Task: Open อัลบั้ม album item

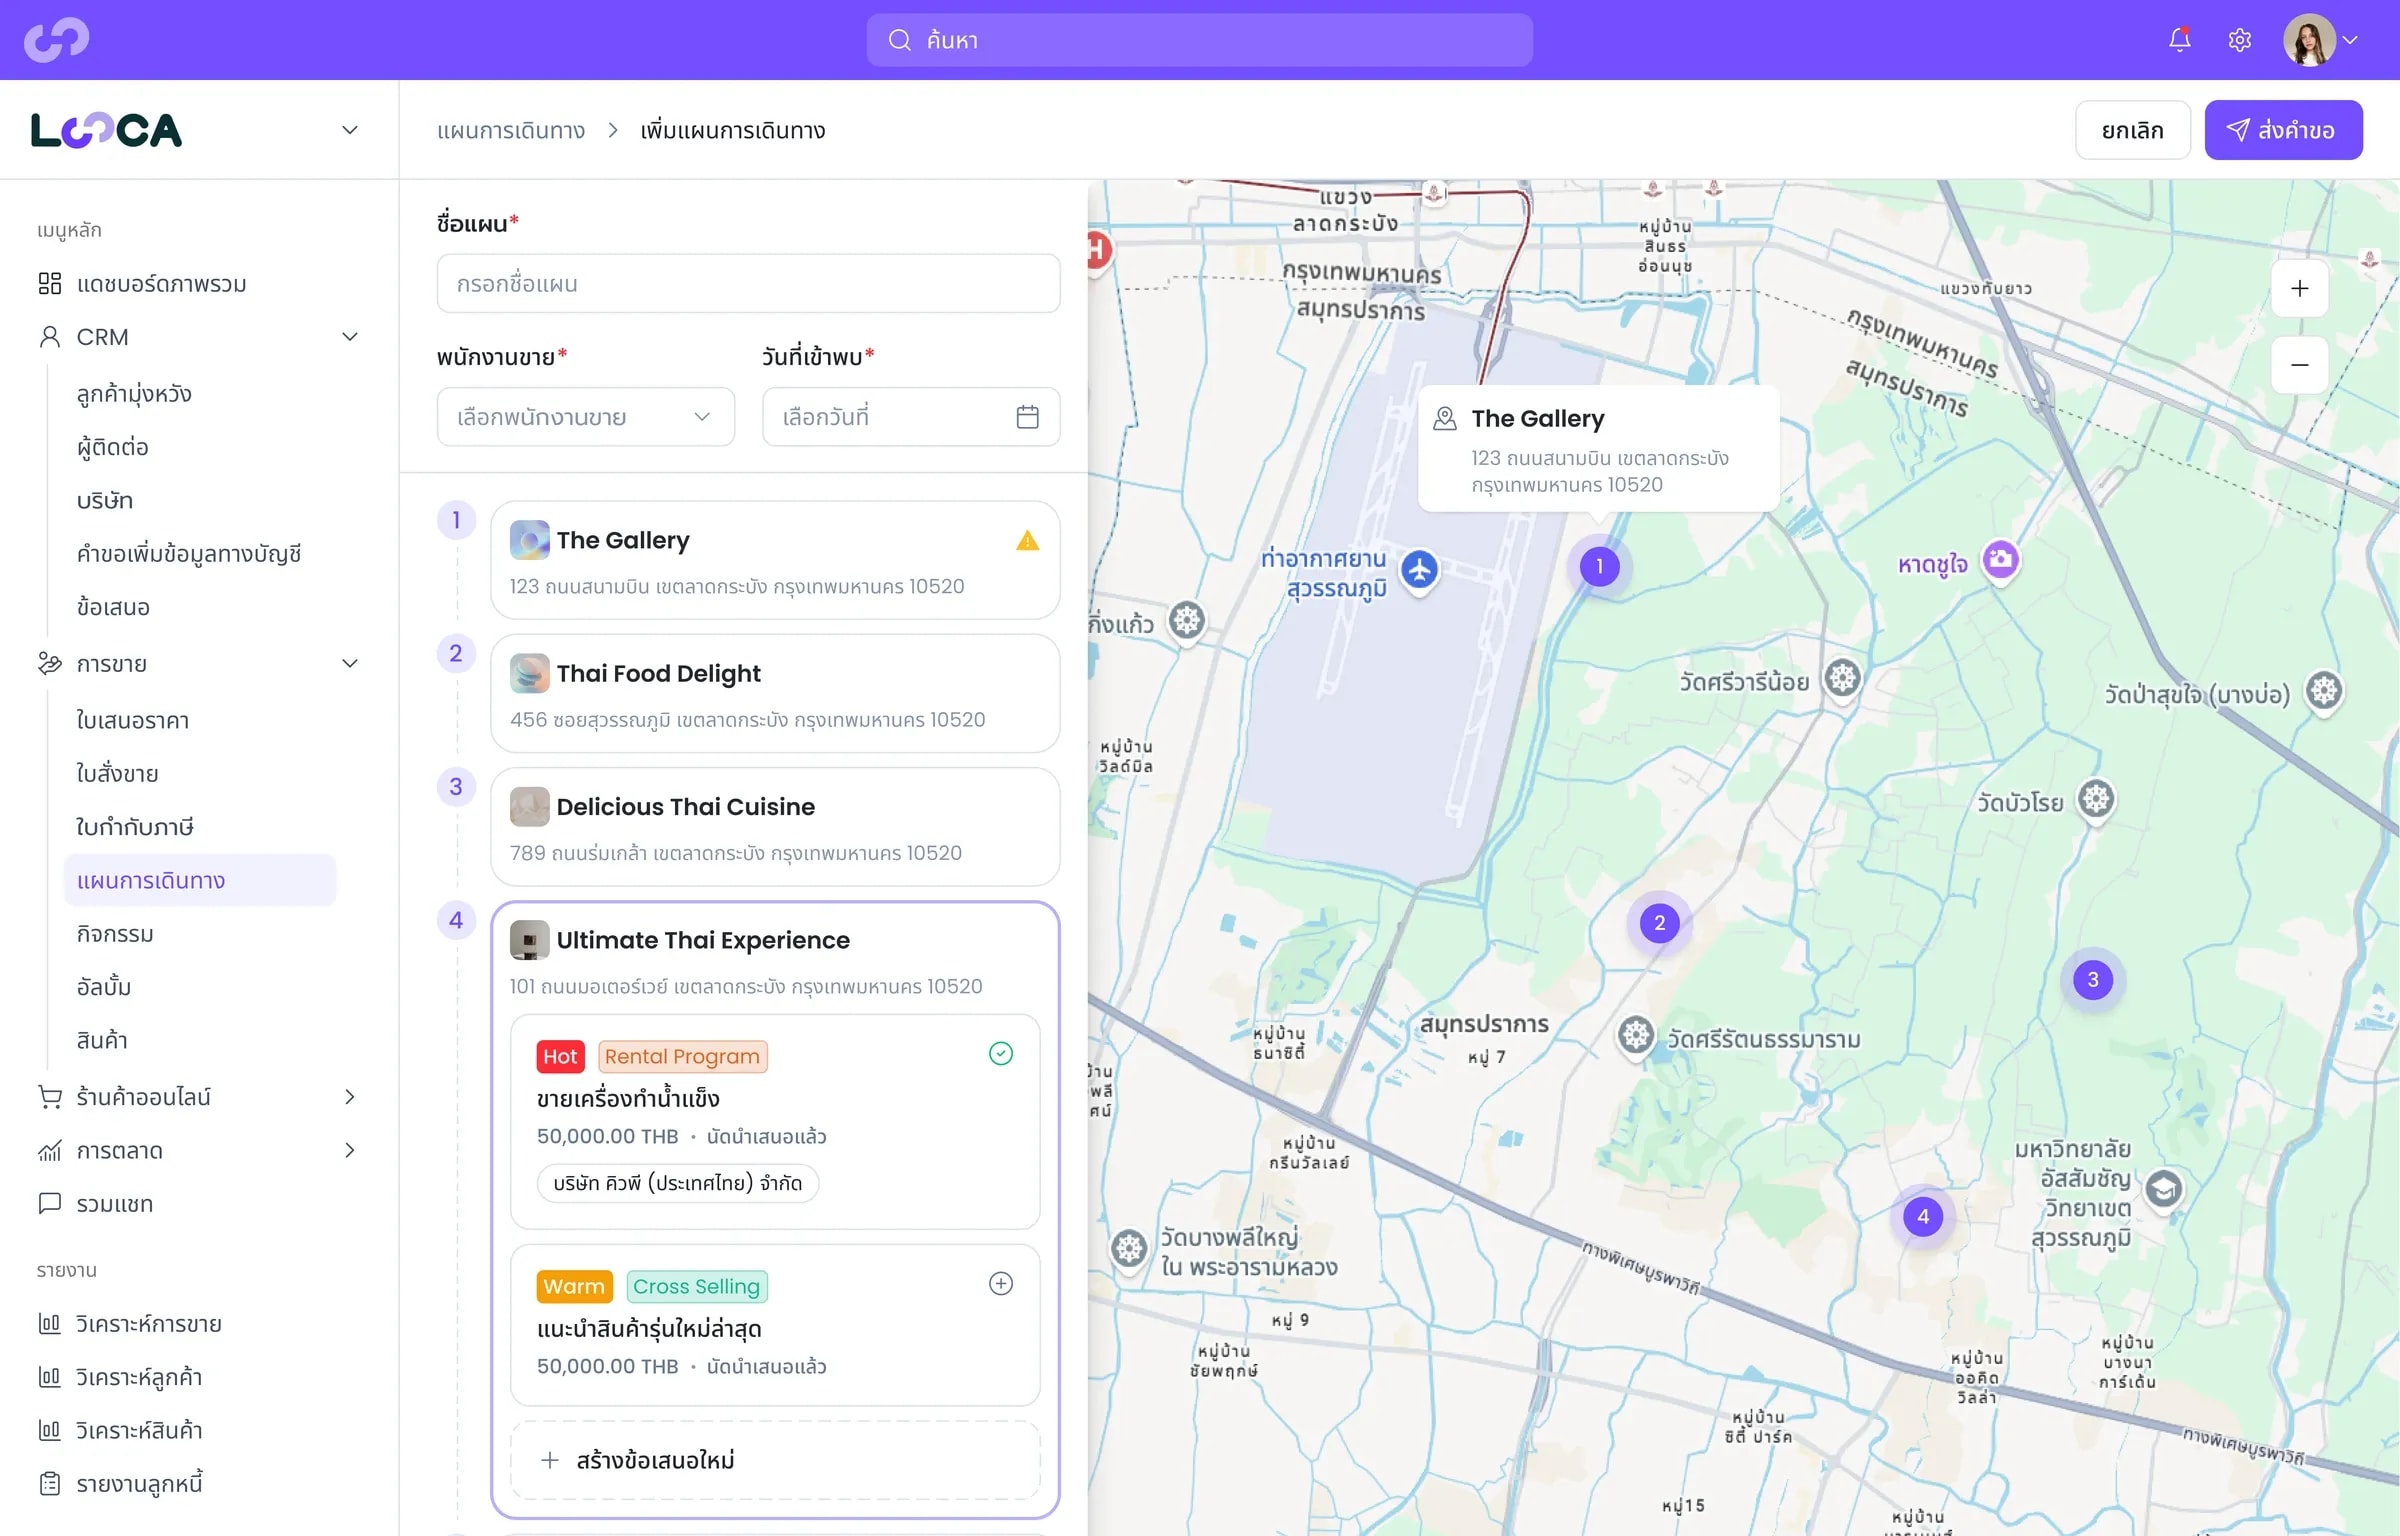Action: (104, 987)
